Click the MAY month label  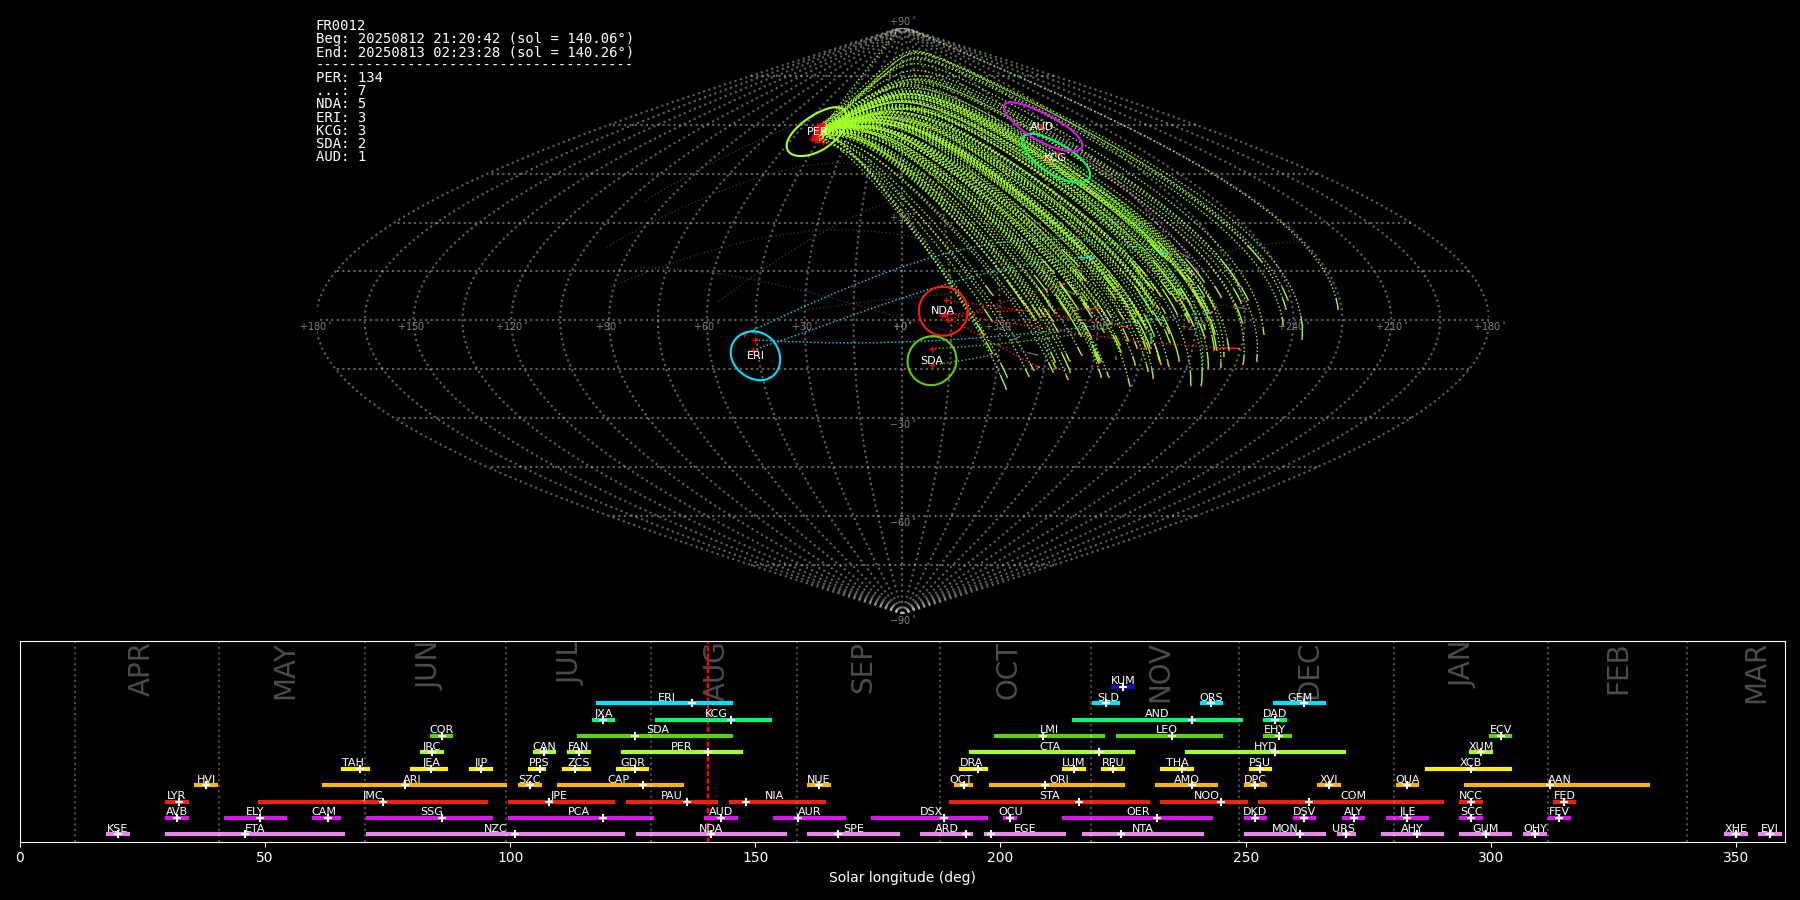(x=285, y=673)
